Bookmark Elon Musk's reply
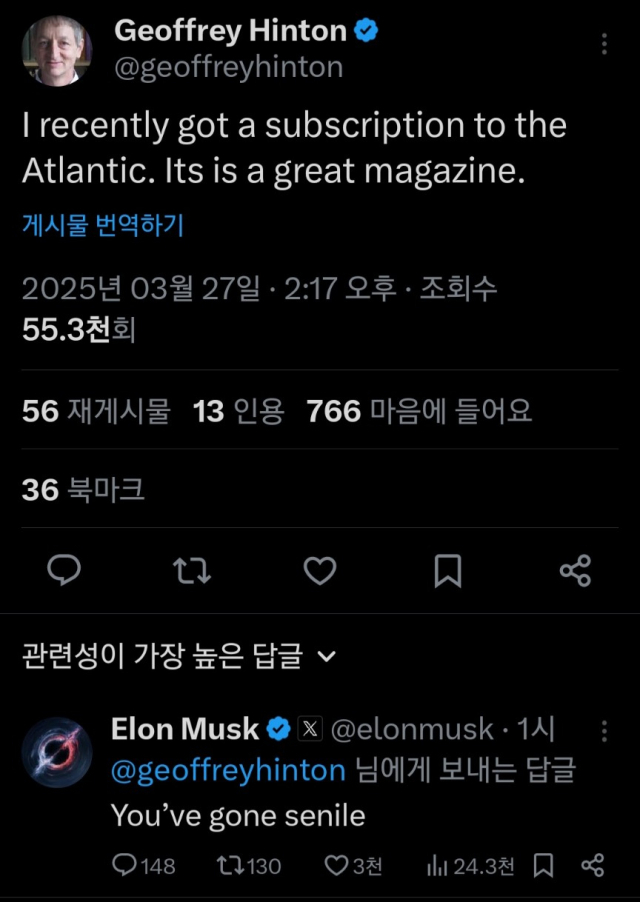The width and height of the screenshot is (640, 902). (x=545, y=864)
